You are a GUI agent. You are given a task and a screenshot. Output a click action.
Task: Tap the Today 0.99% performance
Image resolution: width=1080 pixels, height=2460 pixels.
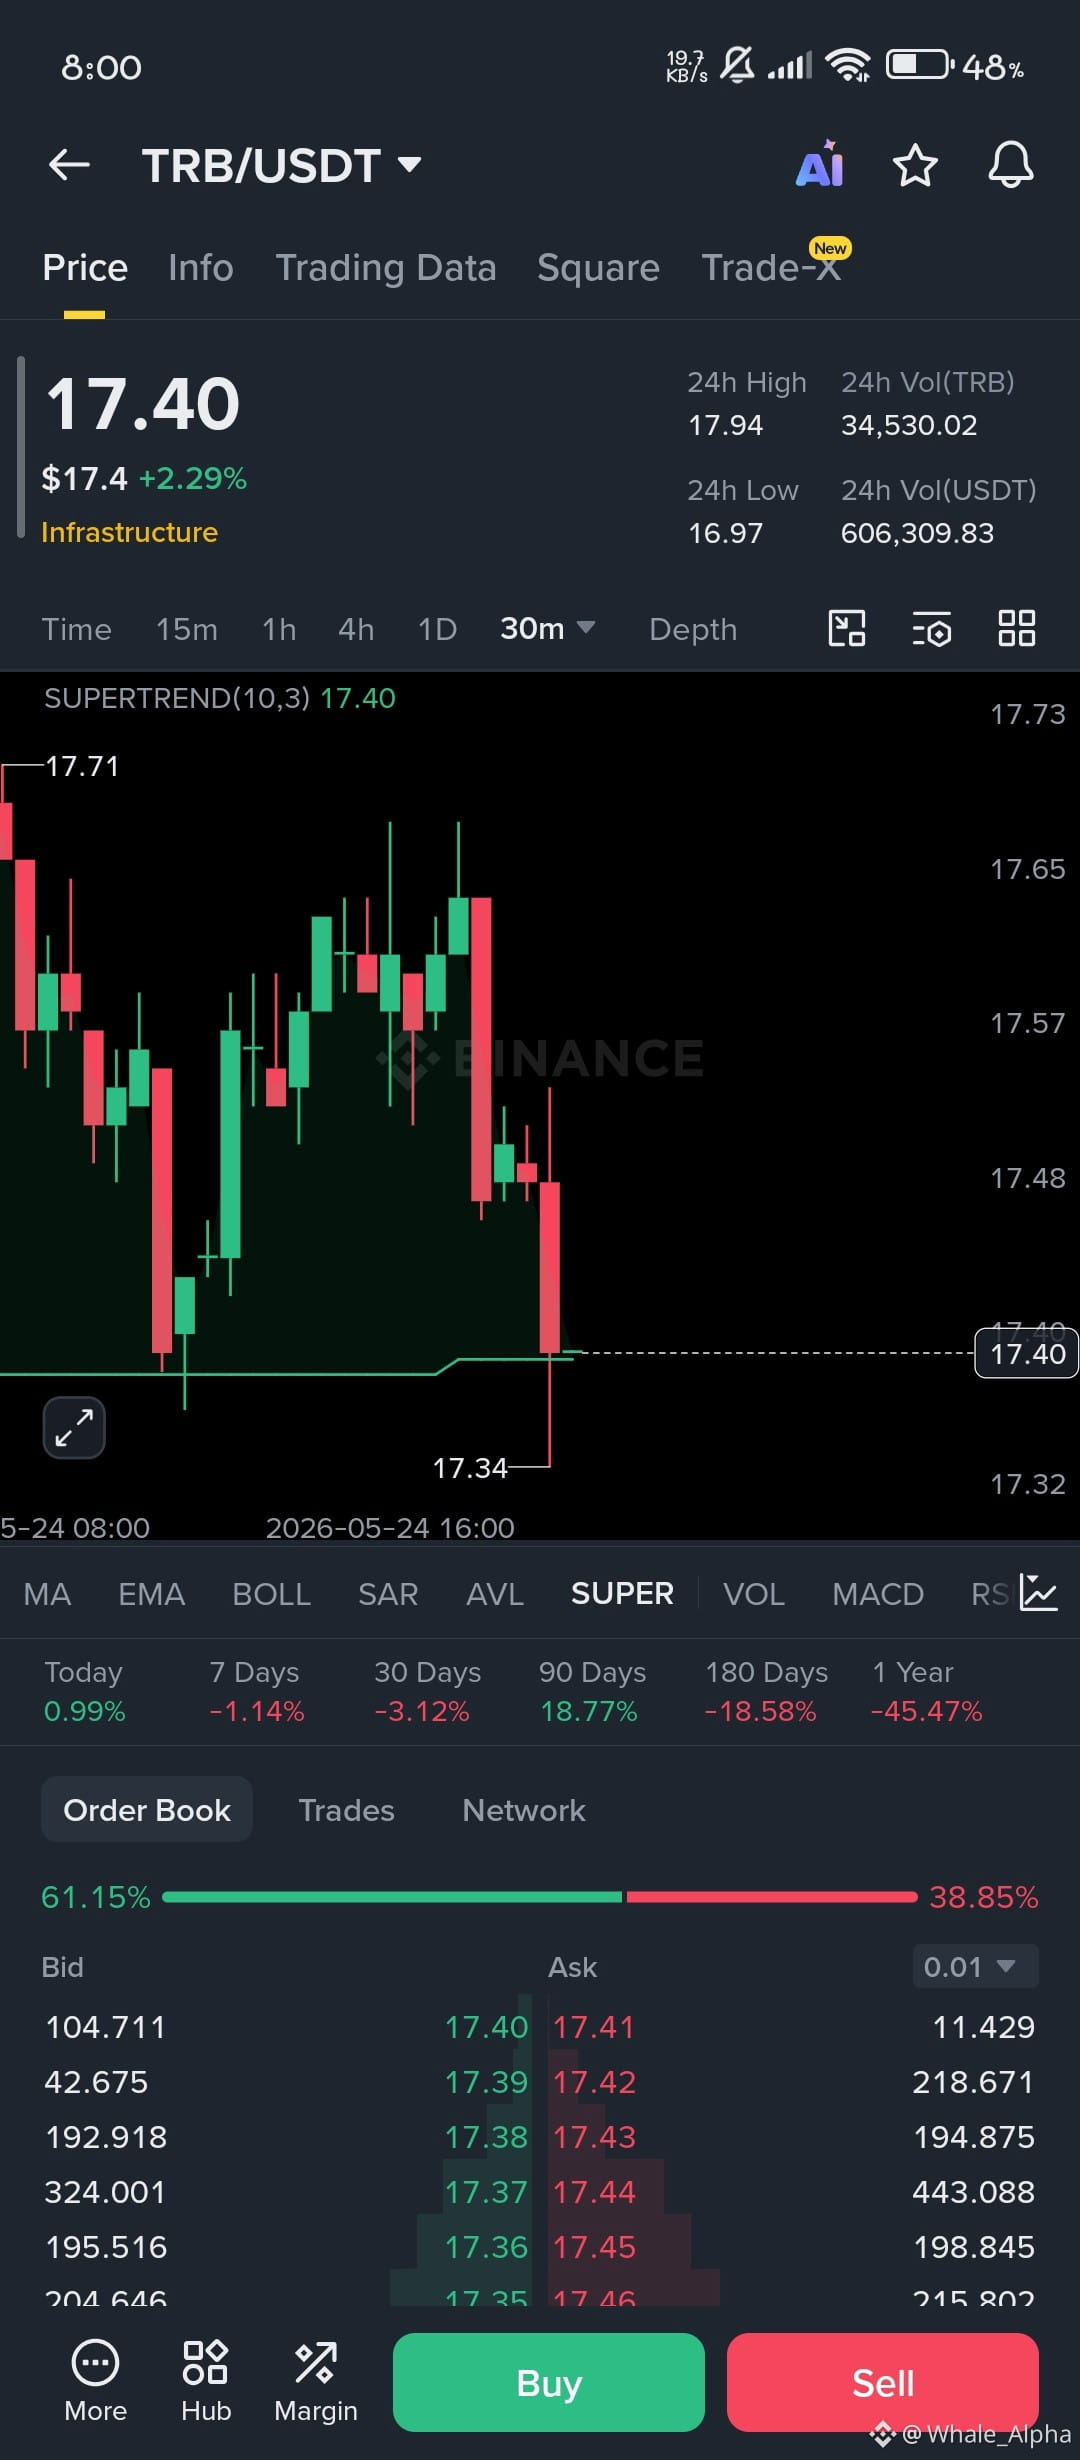(x=84, y=1691)
